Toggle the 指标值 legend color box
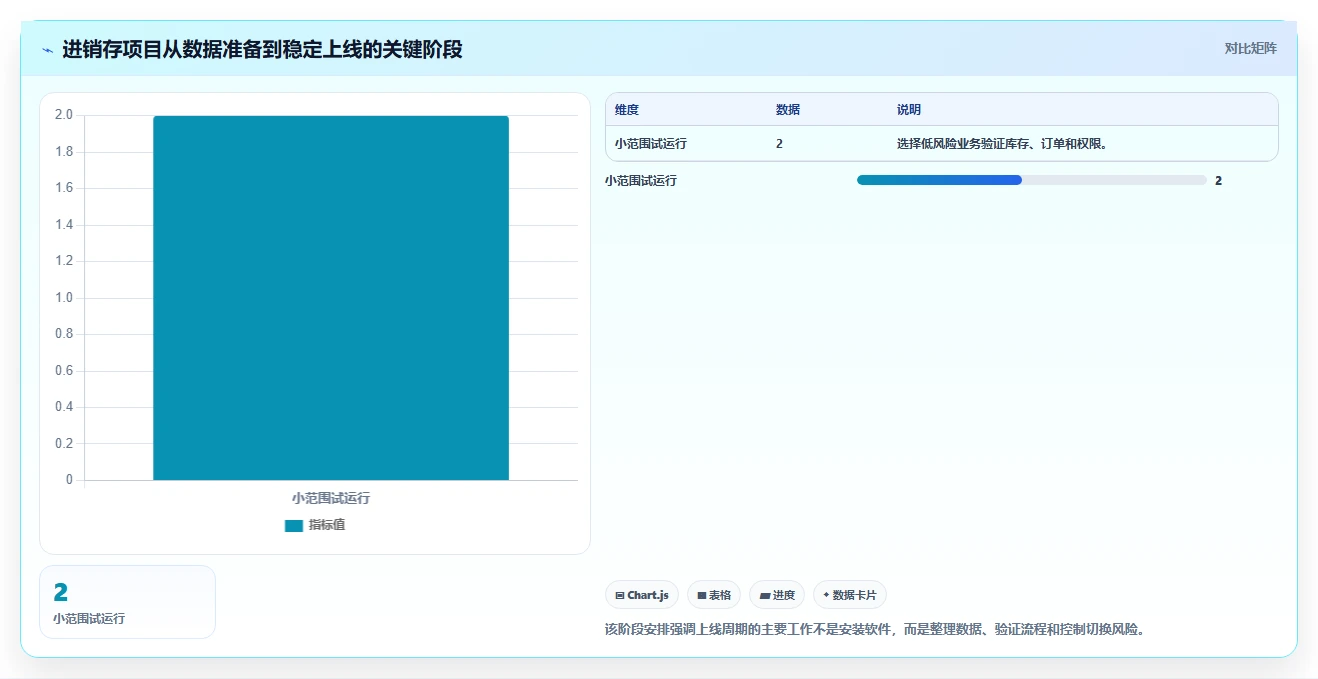The width and height of the screenshot is (1318, 679). coord(293,525)
